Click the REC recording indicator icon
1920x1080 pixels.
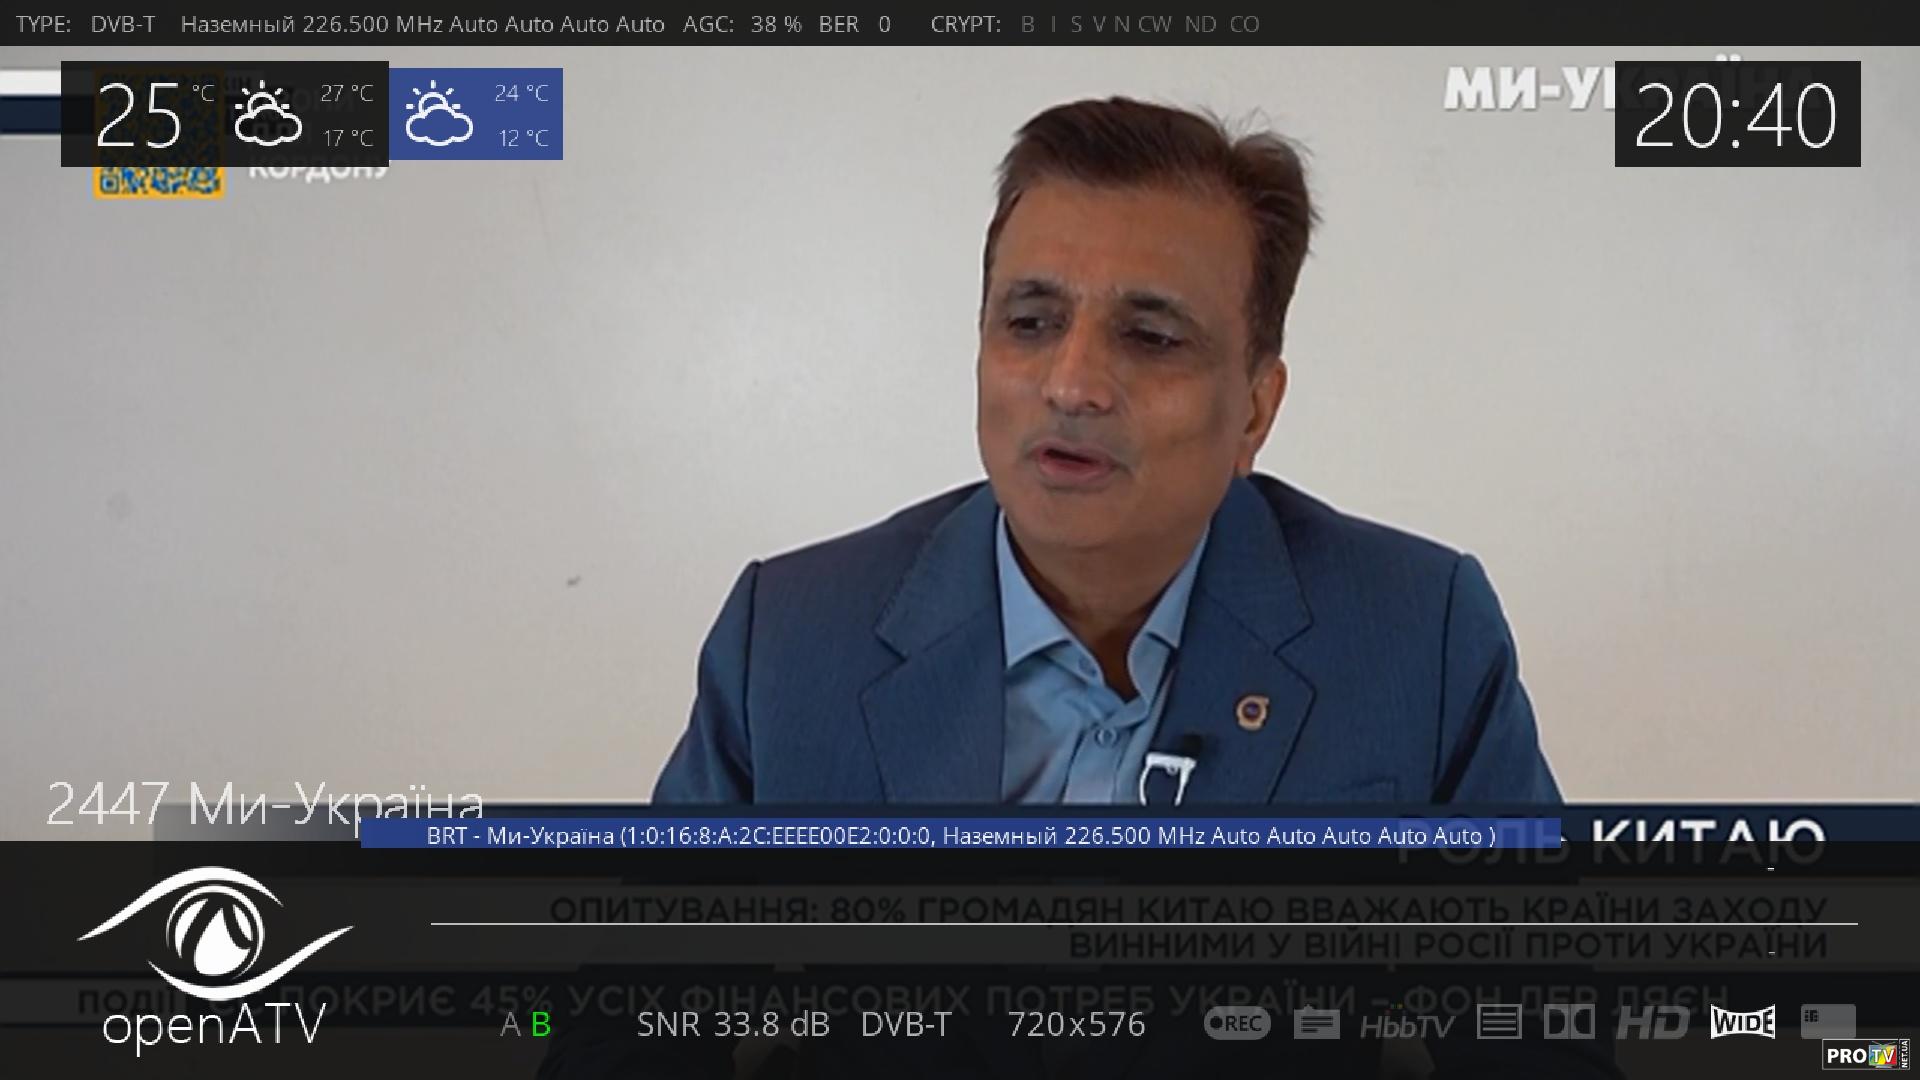1237,1023
